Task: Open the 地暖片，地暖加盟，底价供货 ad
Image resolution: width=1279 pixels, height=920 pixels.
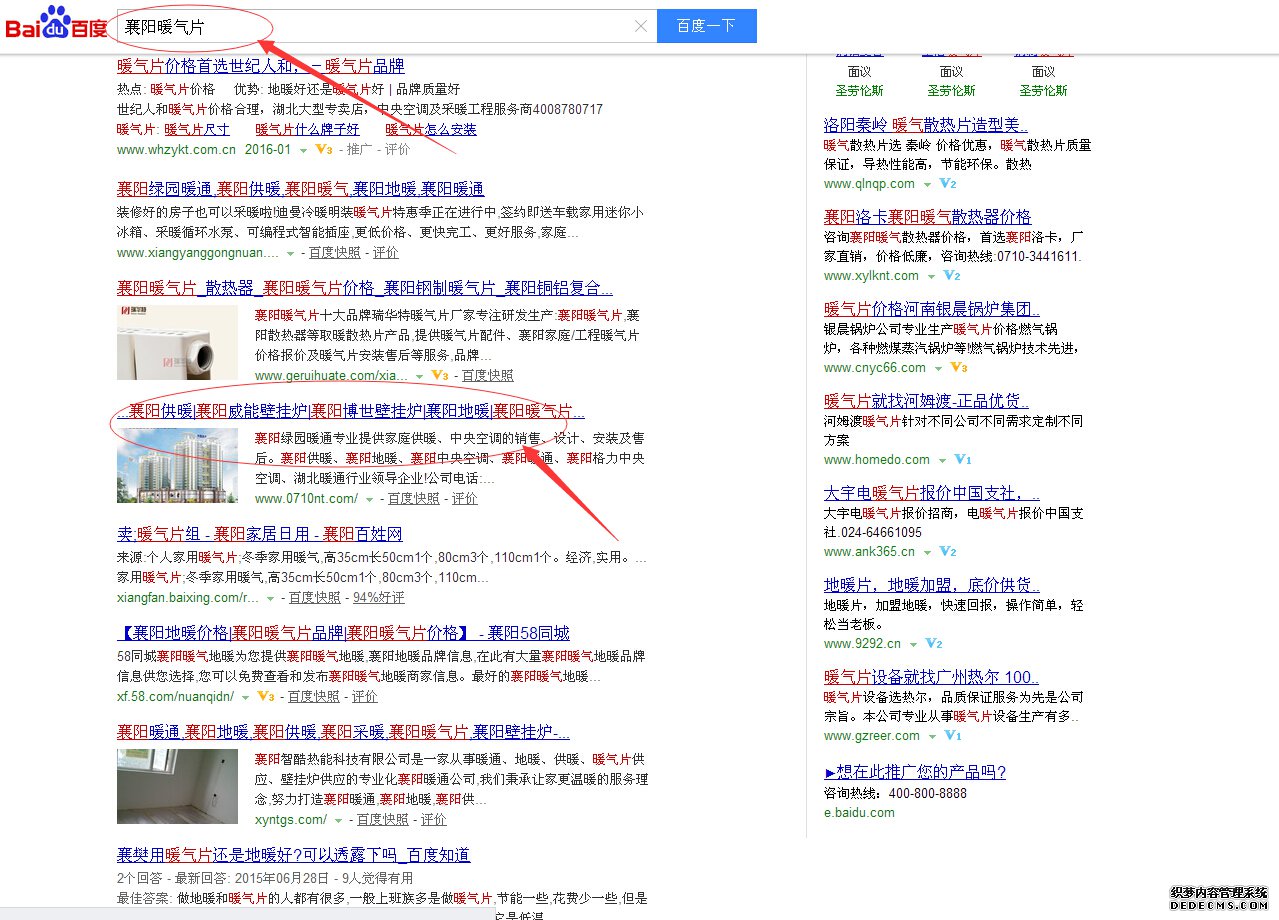Action: (932, 585)
